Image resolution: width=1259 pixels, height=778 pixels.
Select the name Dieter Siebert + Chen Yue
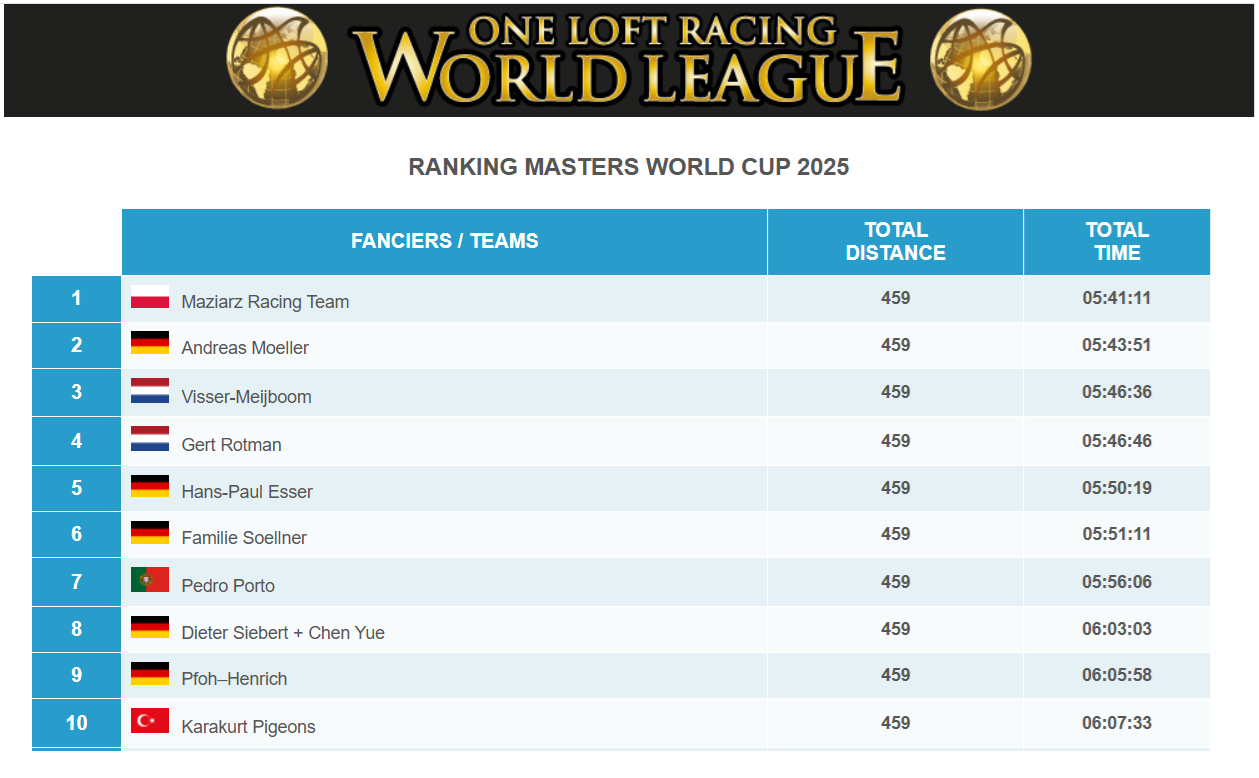pyautogui.click(x=283, y=633)
